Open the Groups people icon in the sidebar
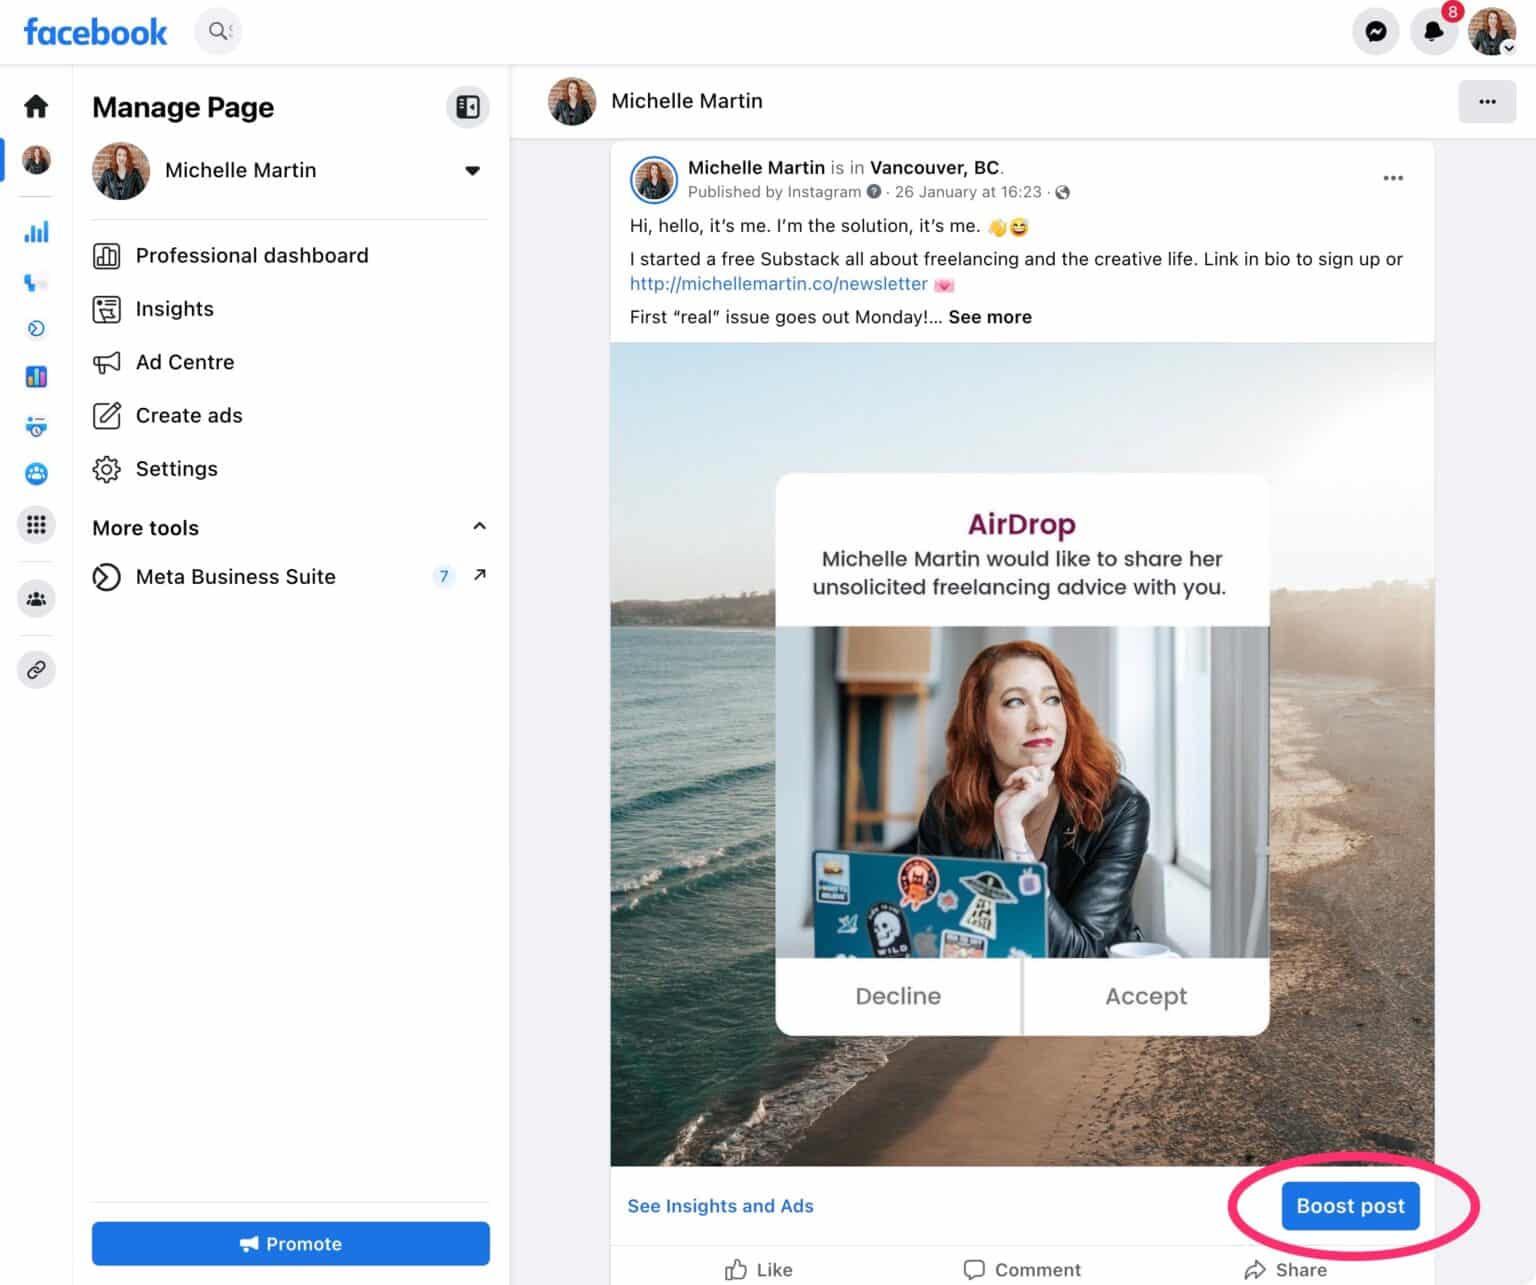Screen dimensions: 1536x1285 point(36,598)
